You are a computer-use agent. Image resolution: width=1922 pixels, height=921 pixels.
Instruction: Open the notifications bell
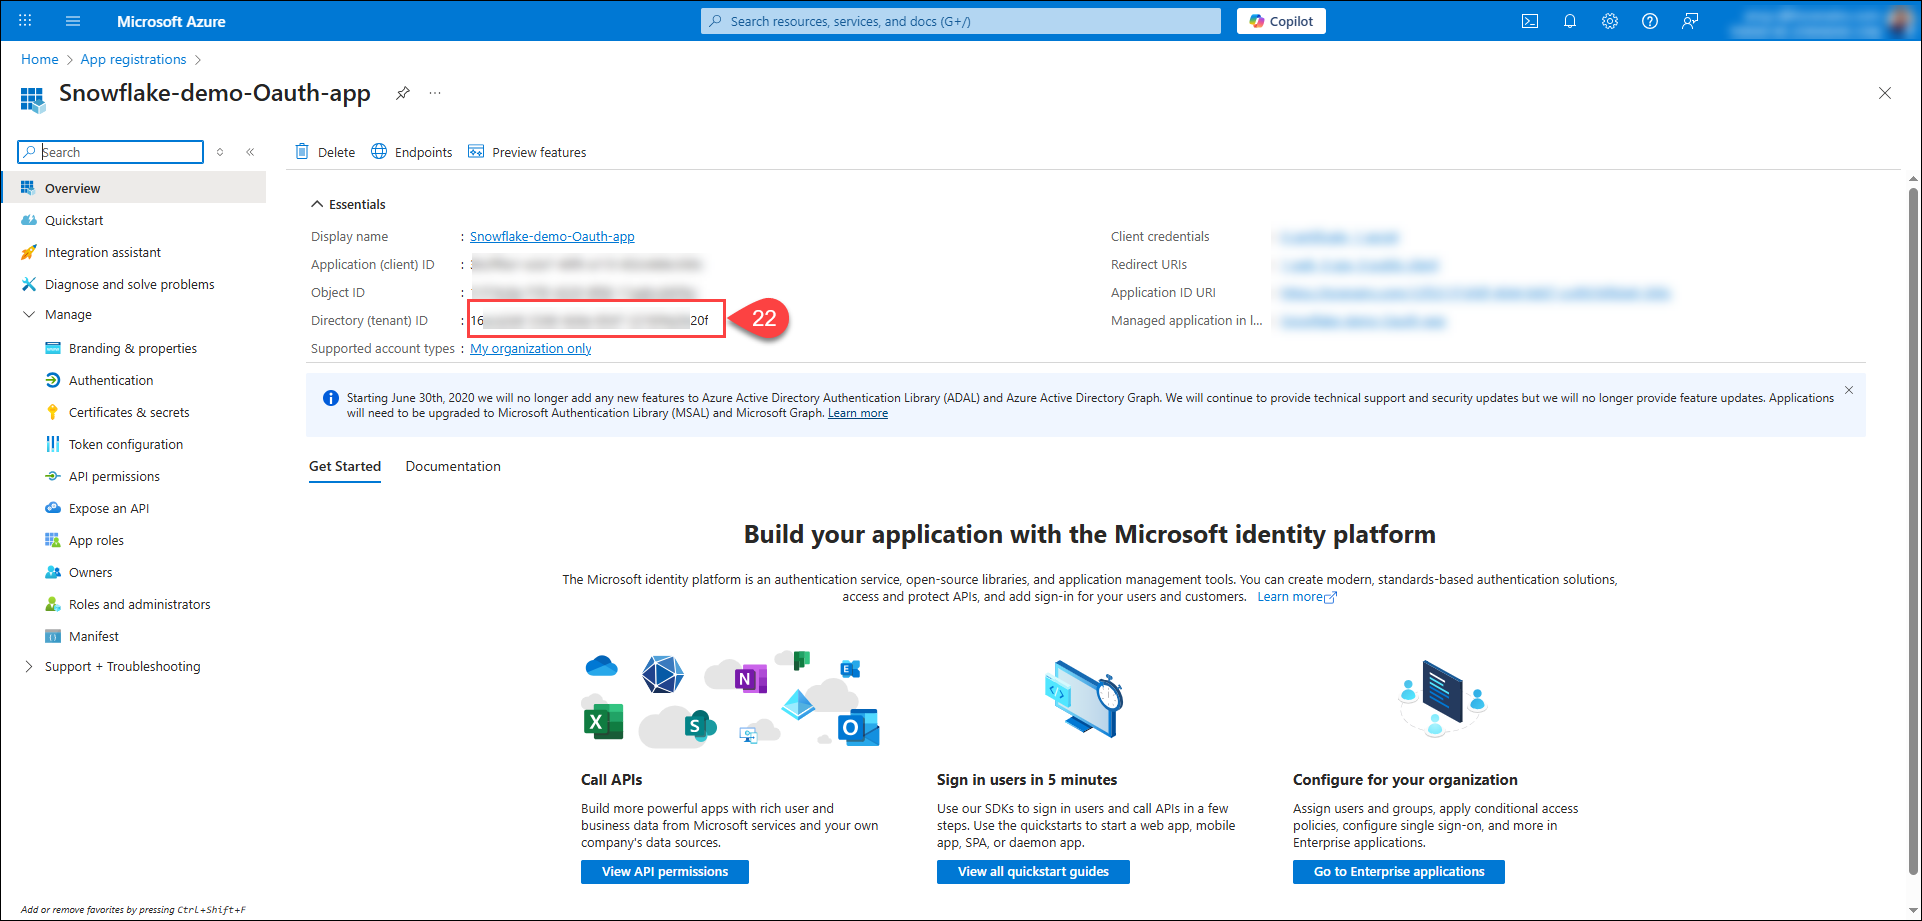pos(1570,21)
